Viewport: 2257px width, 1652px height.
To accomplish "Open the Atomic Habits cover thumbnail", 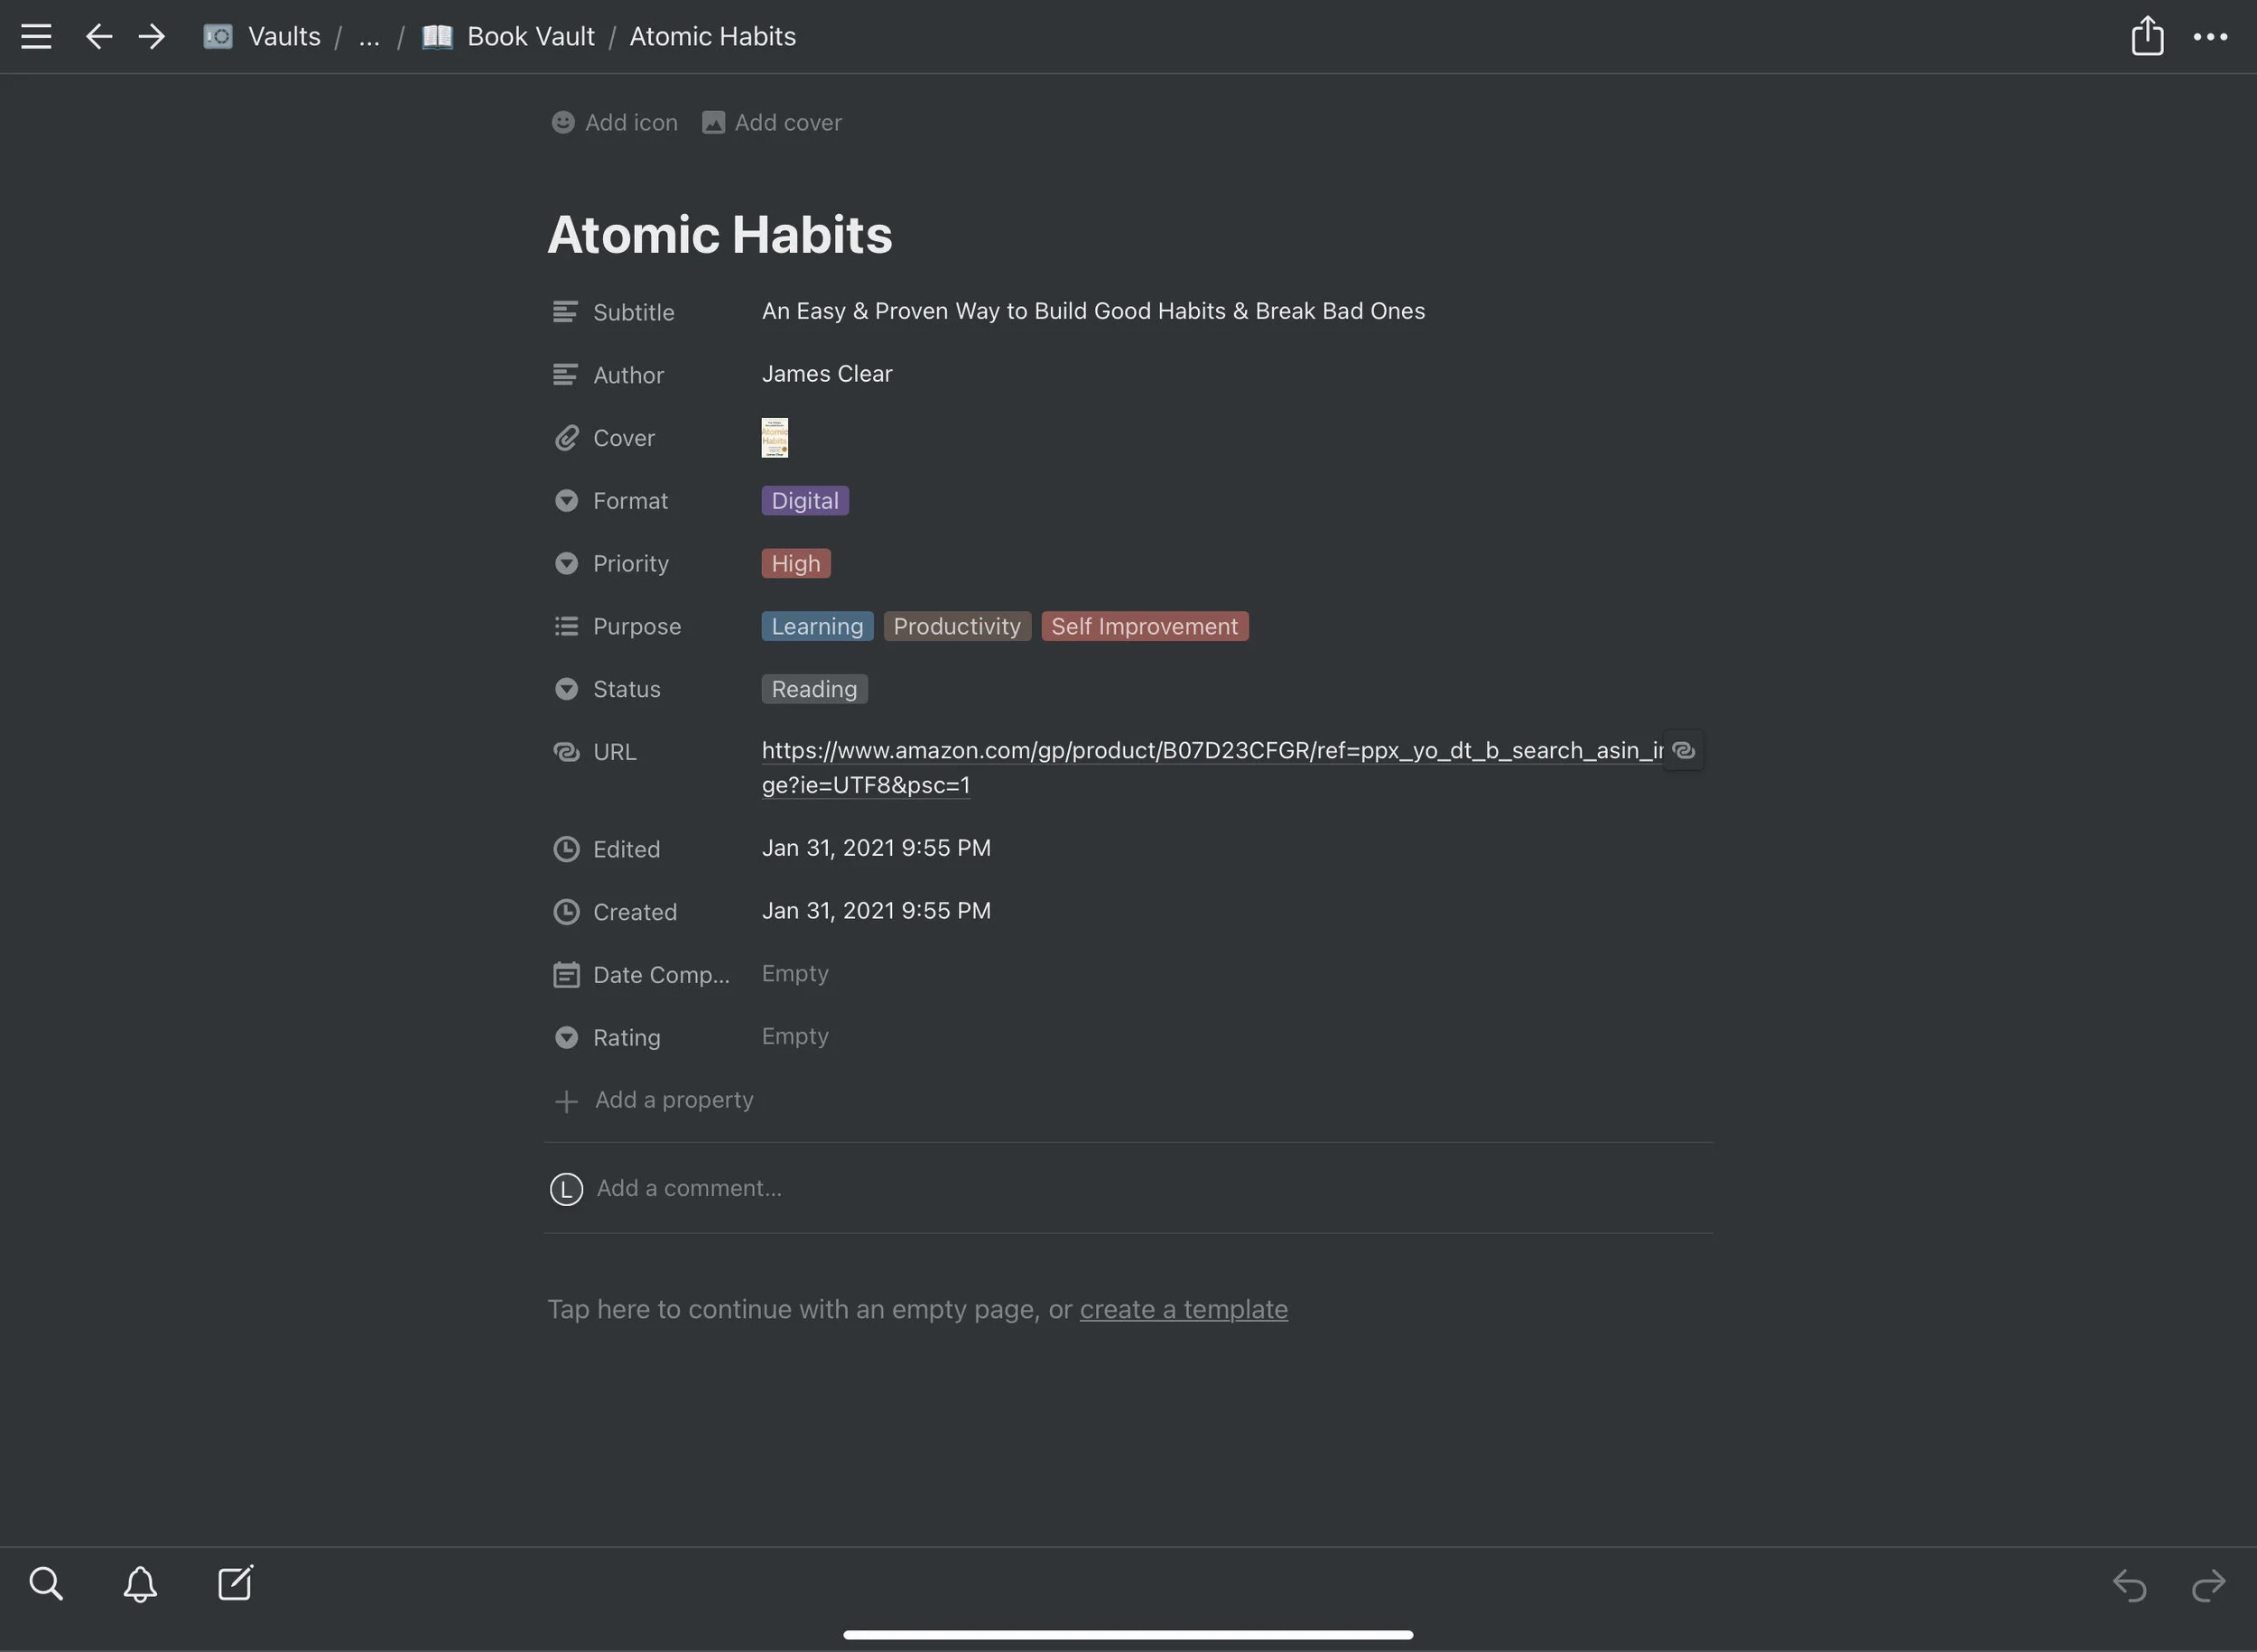I will coord(774,438).
